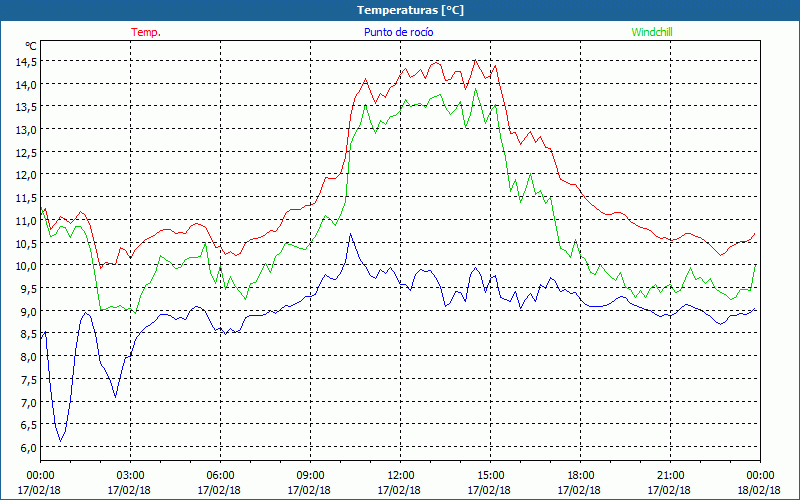Click the 10,5 y-axis value
Viewport: 800px width, 500px height.
27,243
